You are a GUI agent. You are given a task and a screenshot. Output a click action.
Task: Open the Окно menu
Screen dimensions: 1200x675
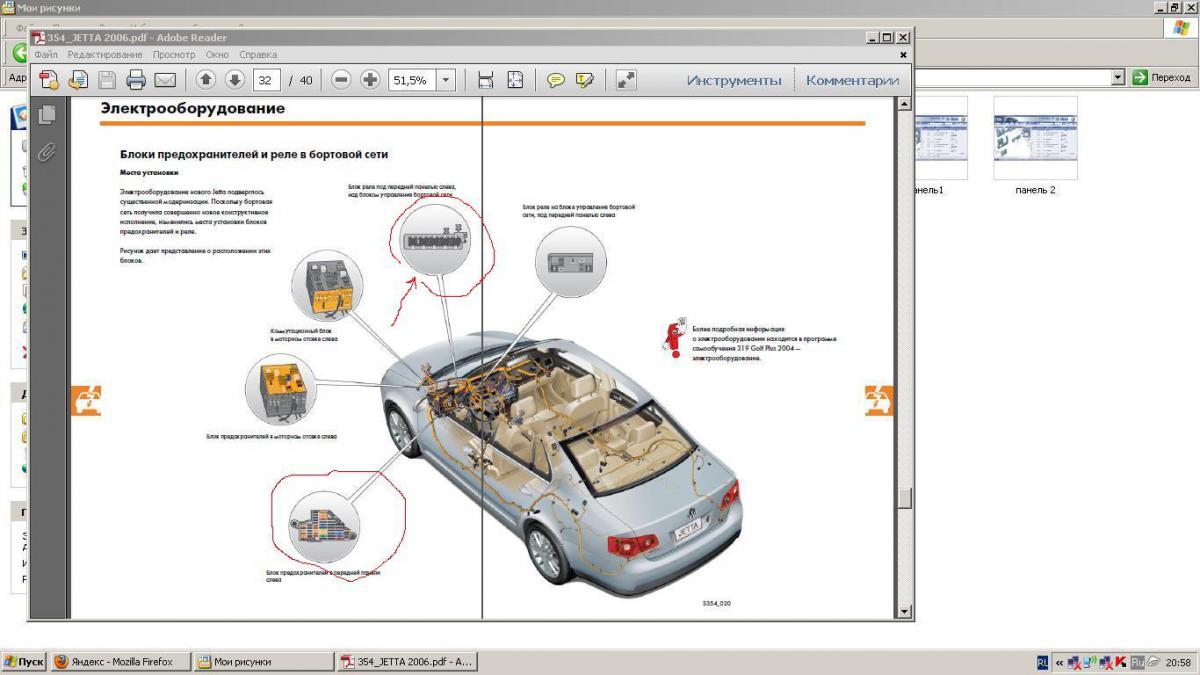tap(217, 55)
